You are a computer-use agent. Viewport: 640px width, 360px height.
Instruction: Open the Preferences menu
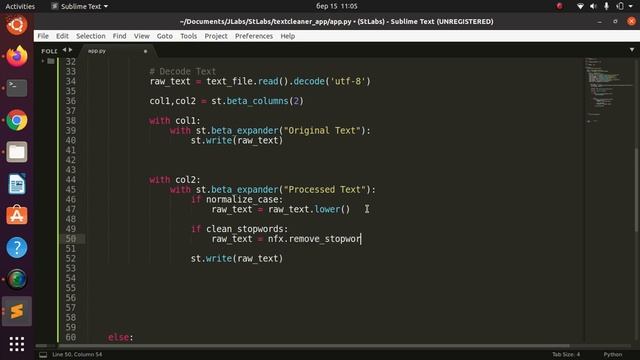(254, 36)
